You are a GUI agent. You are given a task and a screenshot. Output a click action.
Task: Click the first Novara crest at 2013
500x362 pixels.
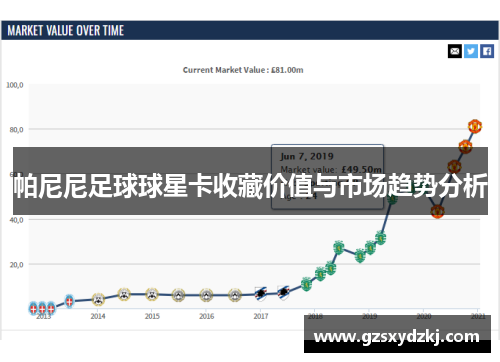33,308
